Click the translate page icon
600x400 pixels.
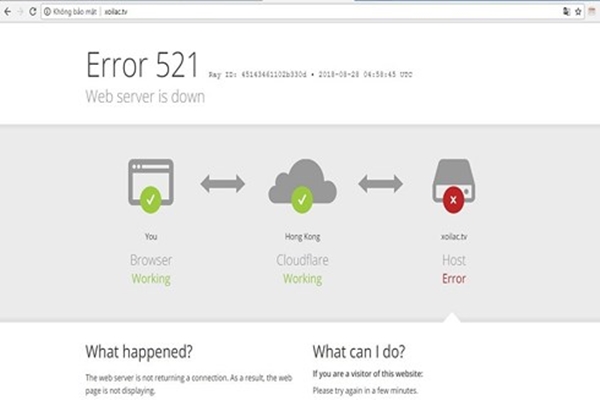pyautogui.click(x=567, y=11)
